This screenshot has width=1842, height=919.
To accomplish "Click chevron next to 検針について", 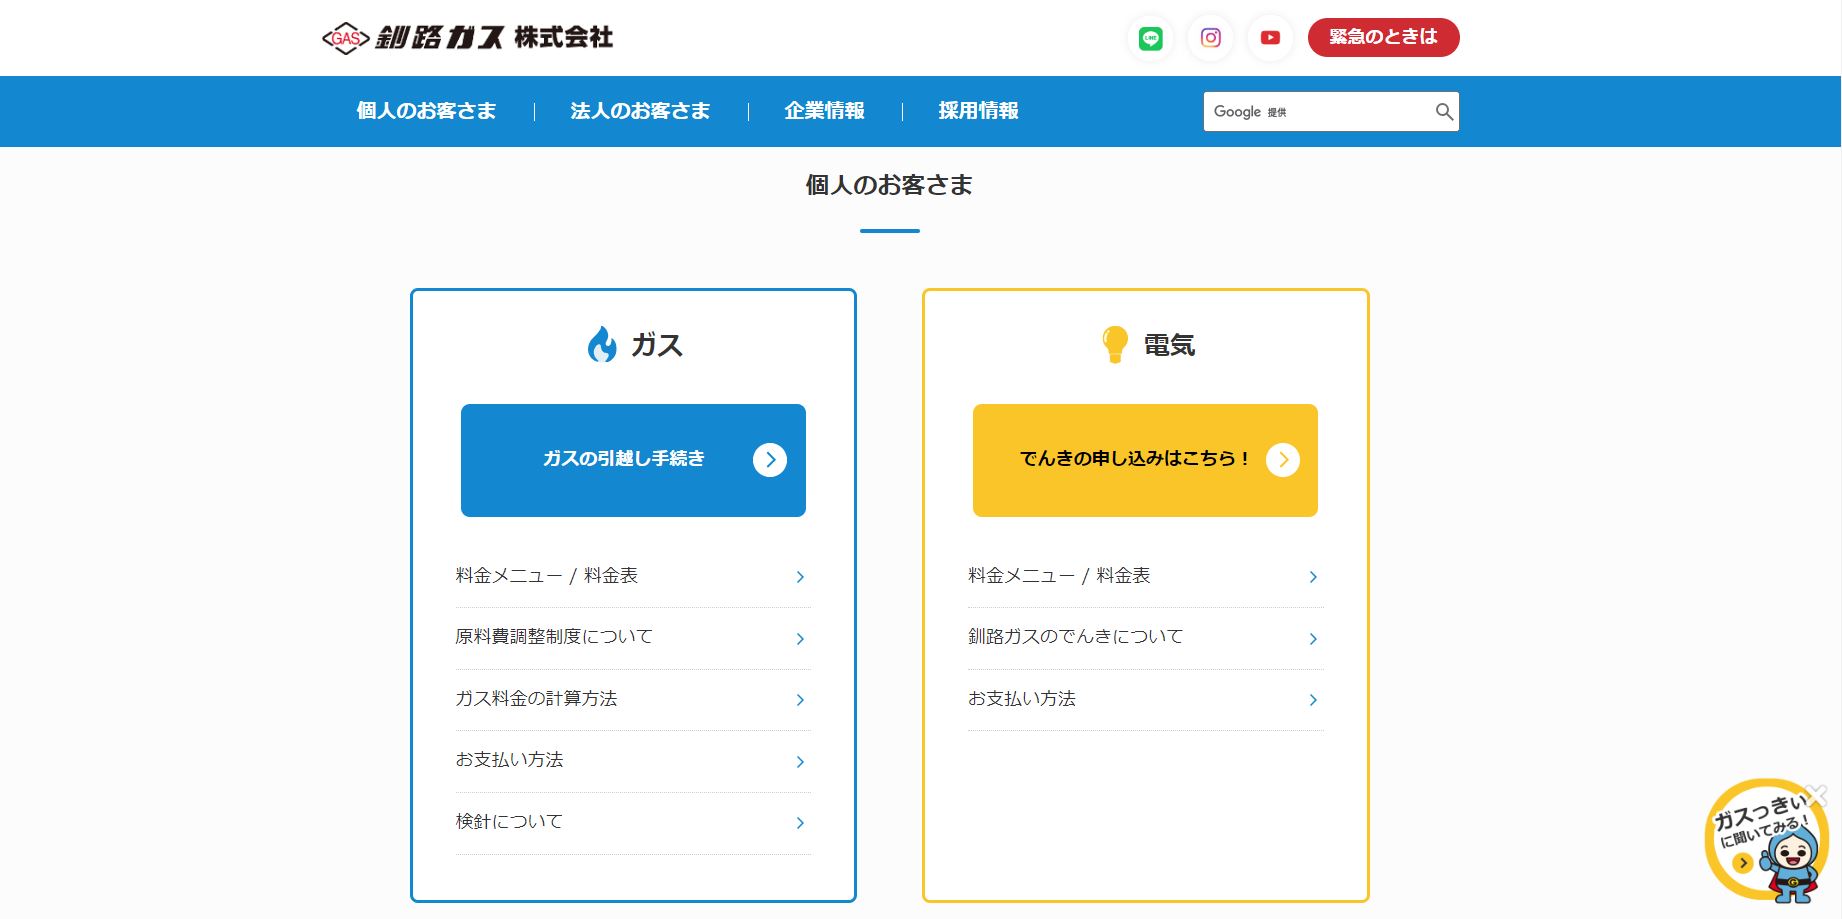I will pyautogui.click(x=800, y=823).
